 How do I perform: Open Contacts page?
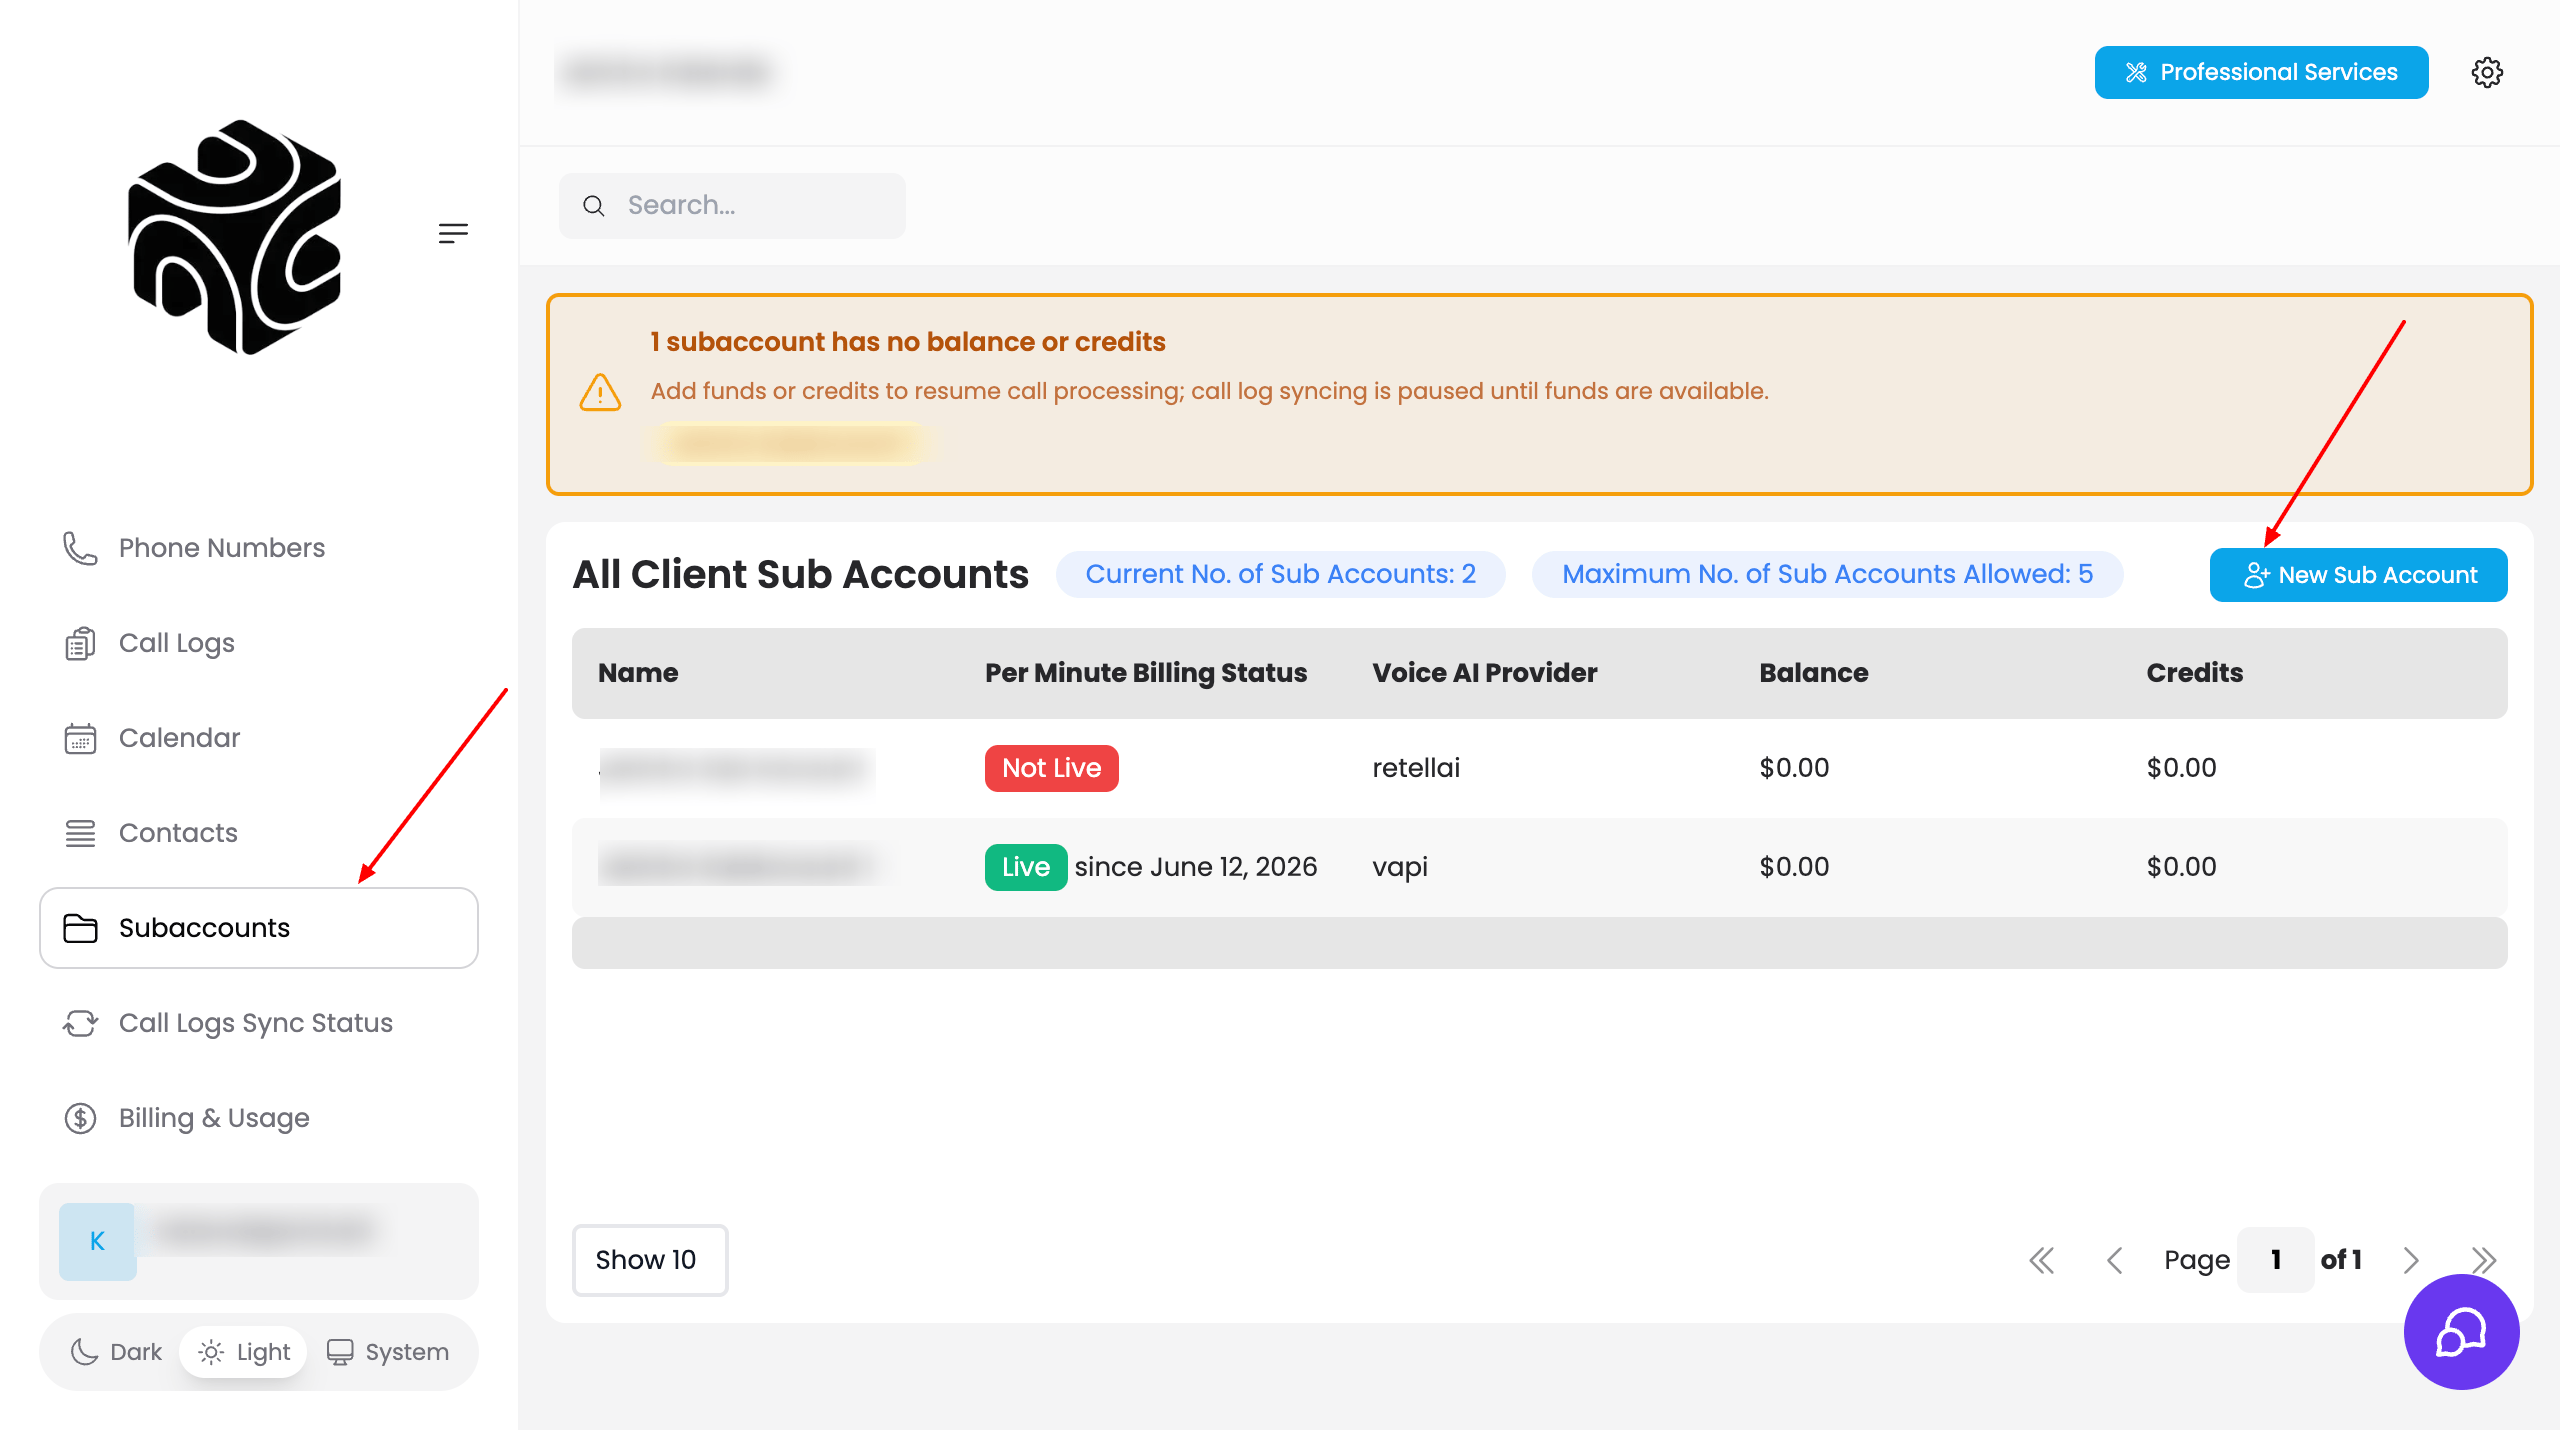(259, 833)
